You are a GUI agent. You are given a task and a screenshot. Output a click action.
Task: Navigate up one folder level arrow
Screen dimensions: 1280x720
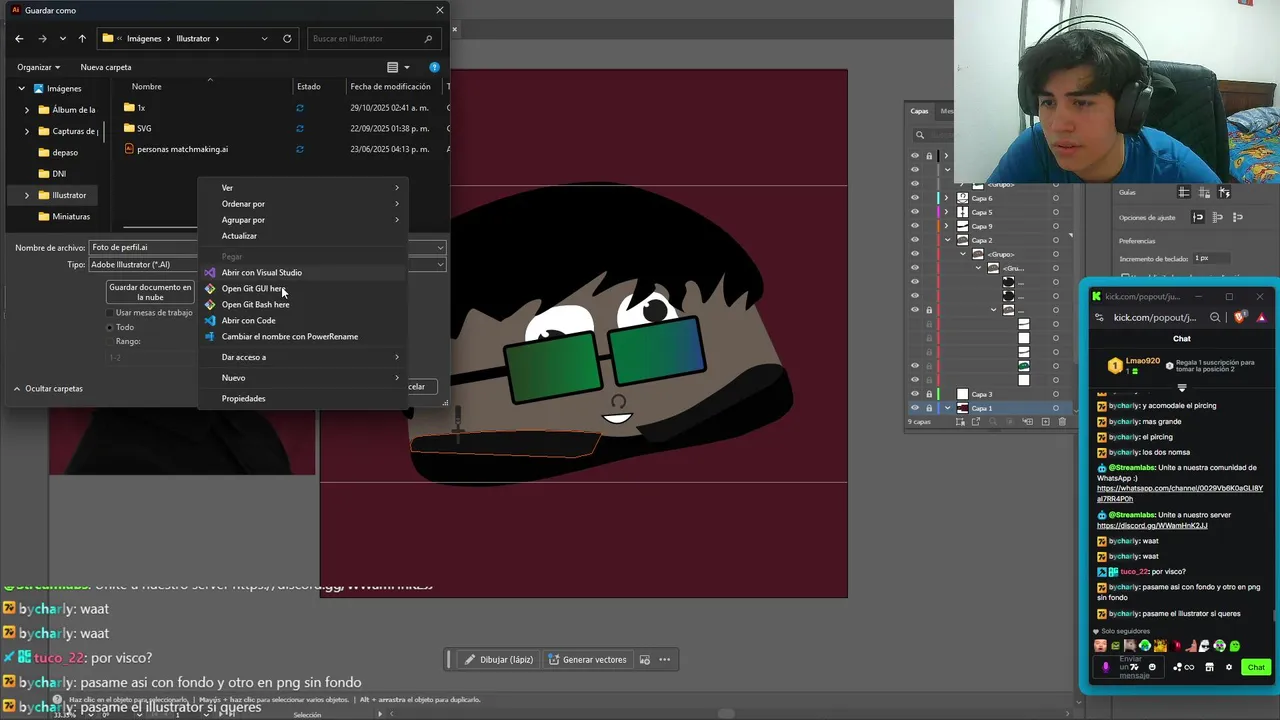pyautogui.click(x=82, y=38)
